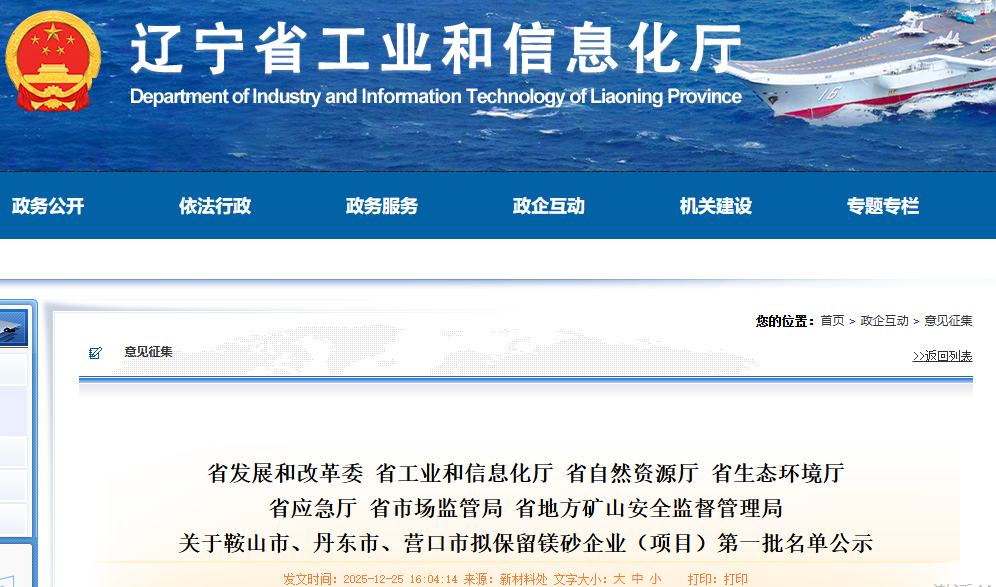Viewport: 996px width, 587px height.
Task: Click the 意见征集 section heading
Action: tap(148, 352)
